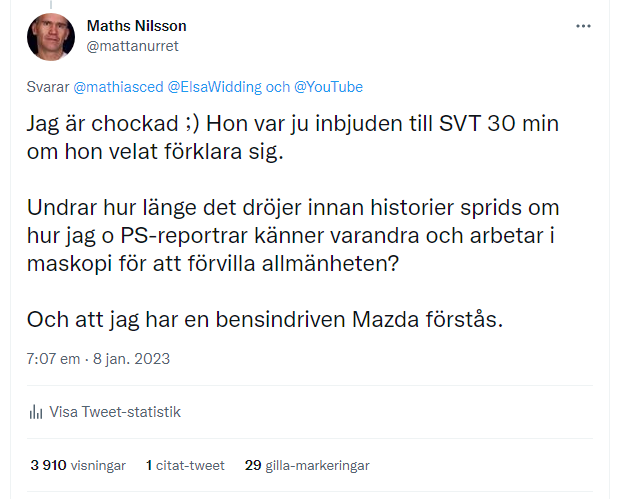Go to the @YouTube mention
Viewport: 626px width, 499px height.
click(328, 87)
